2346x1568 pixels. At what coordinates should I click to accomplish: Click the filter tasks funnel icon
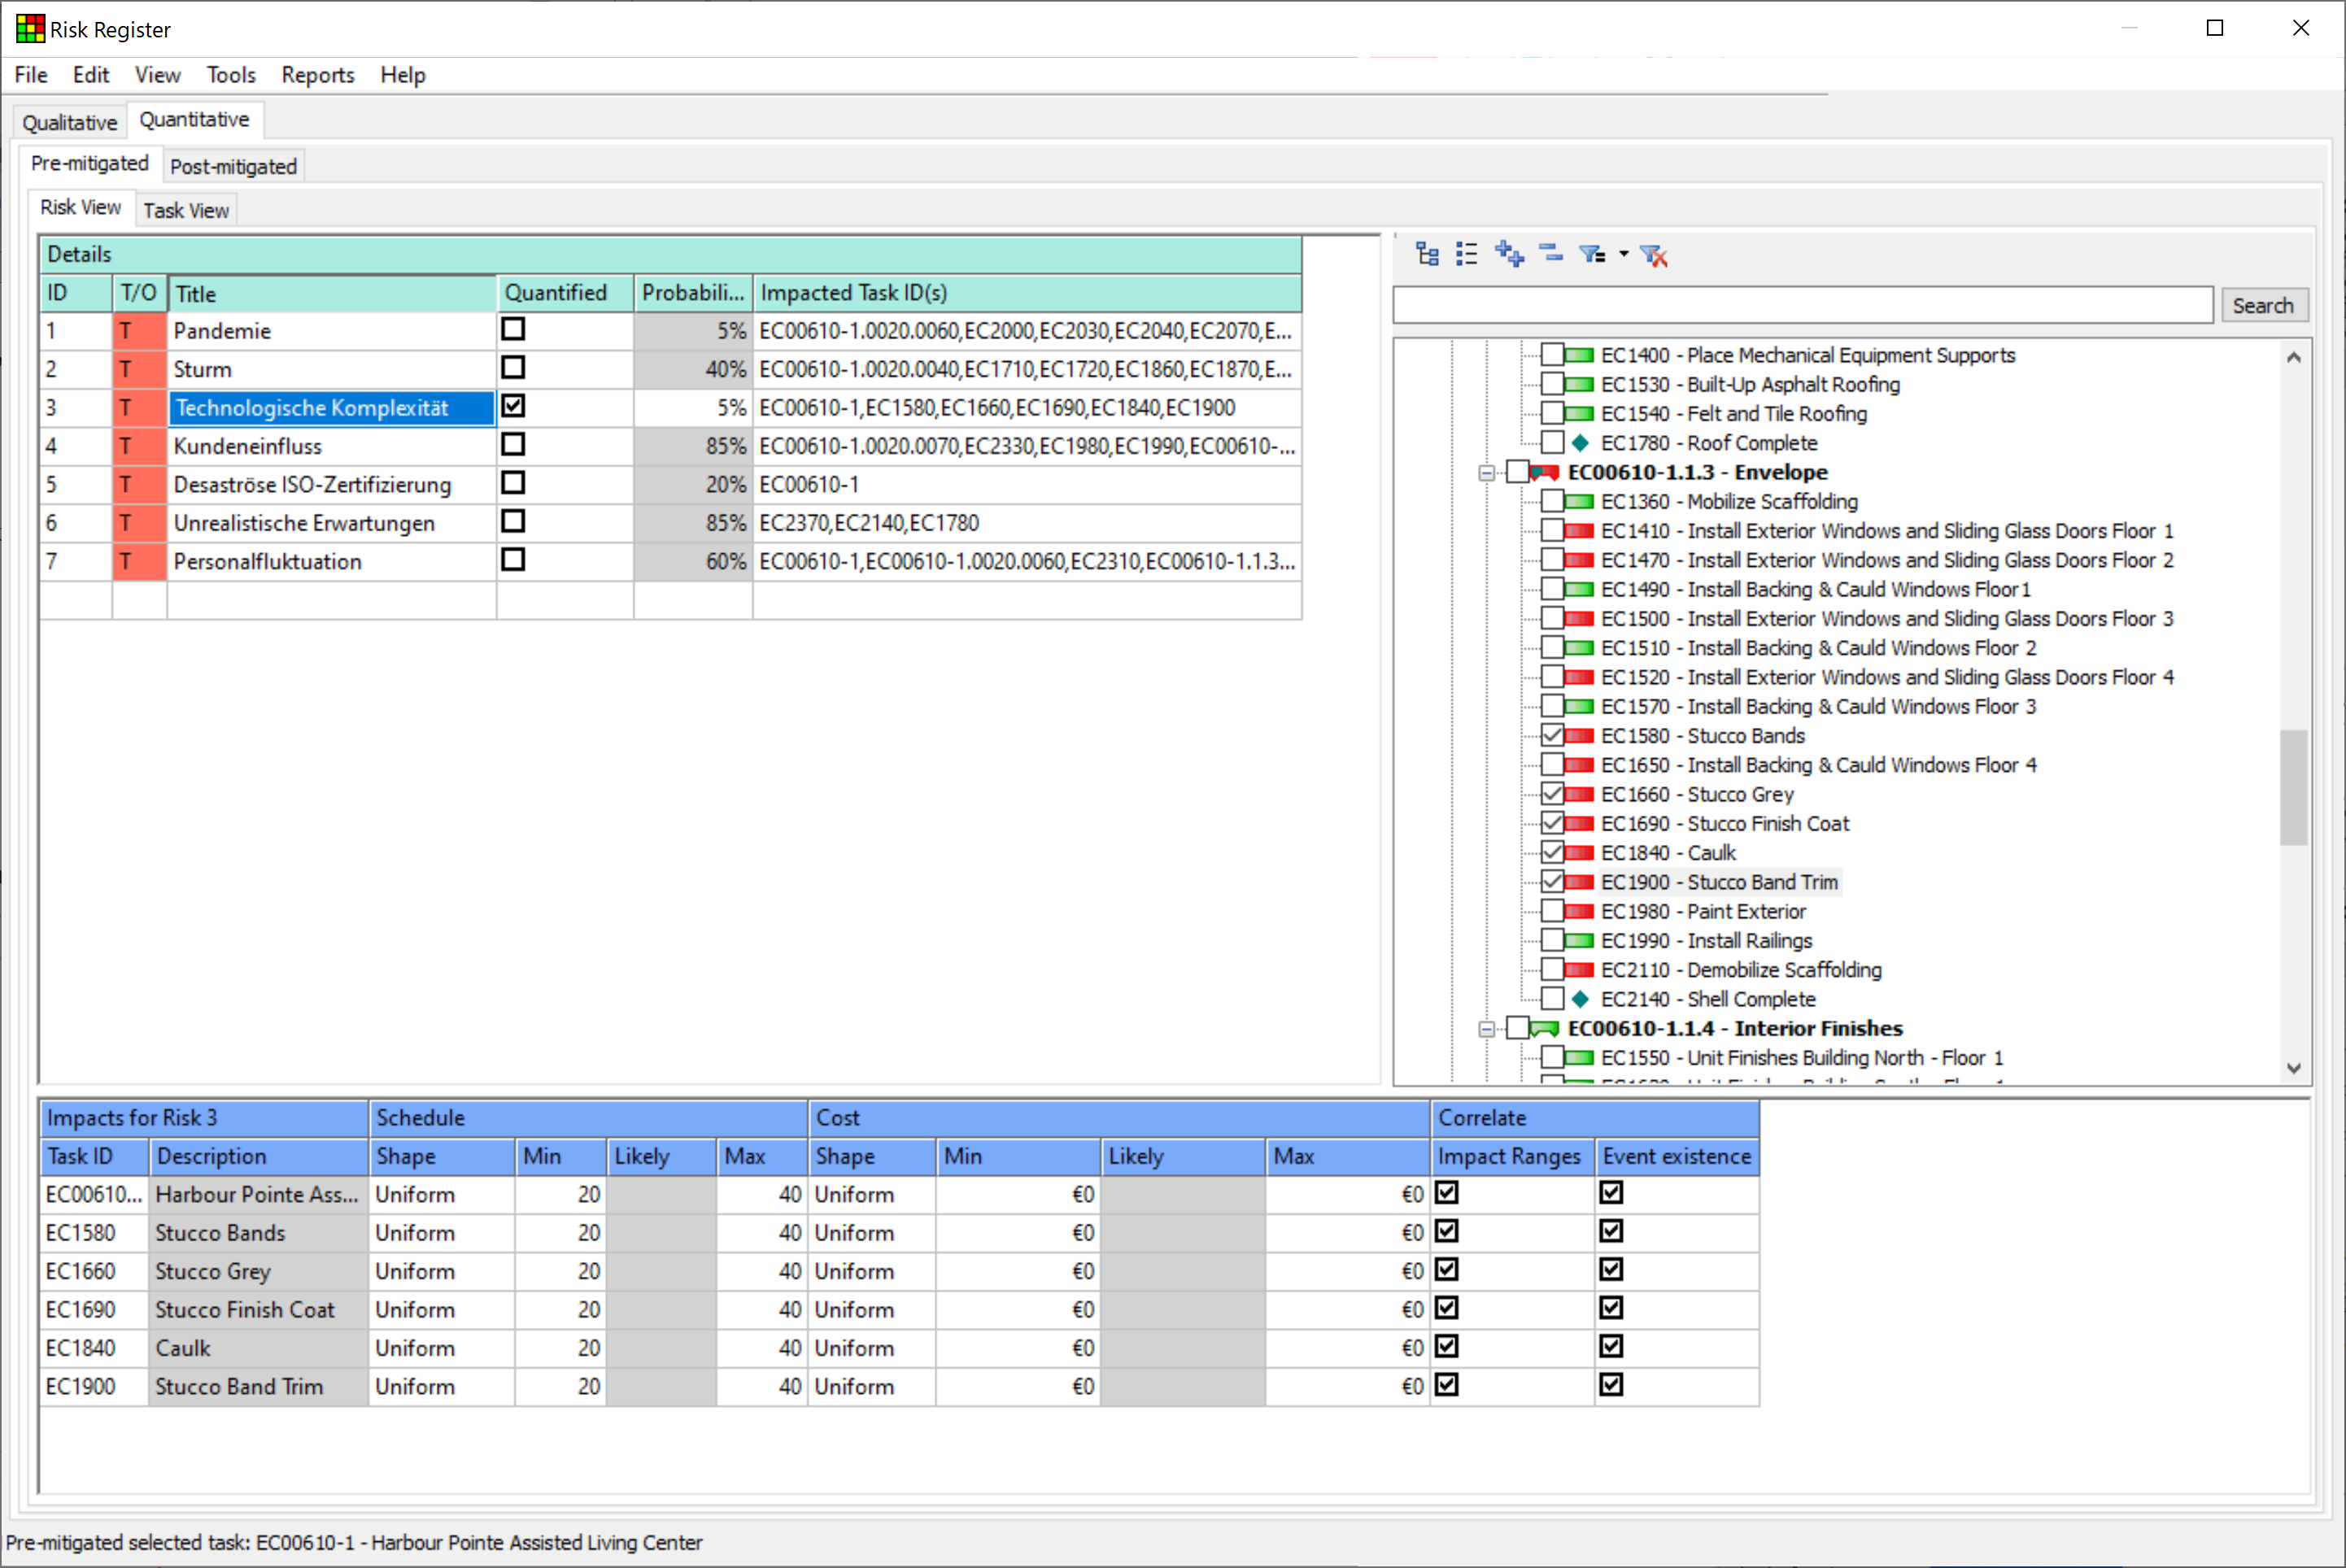point(1591,255)
